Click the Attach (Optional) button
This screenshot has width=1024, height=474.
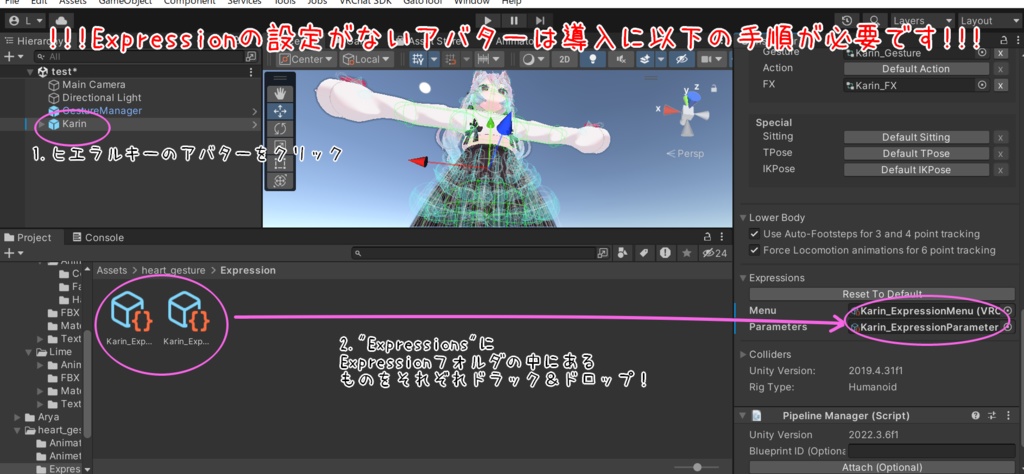point(882,467)
